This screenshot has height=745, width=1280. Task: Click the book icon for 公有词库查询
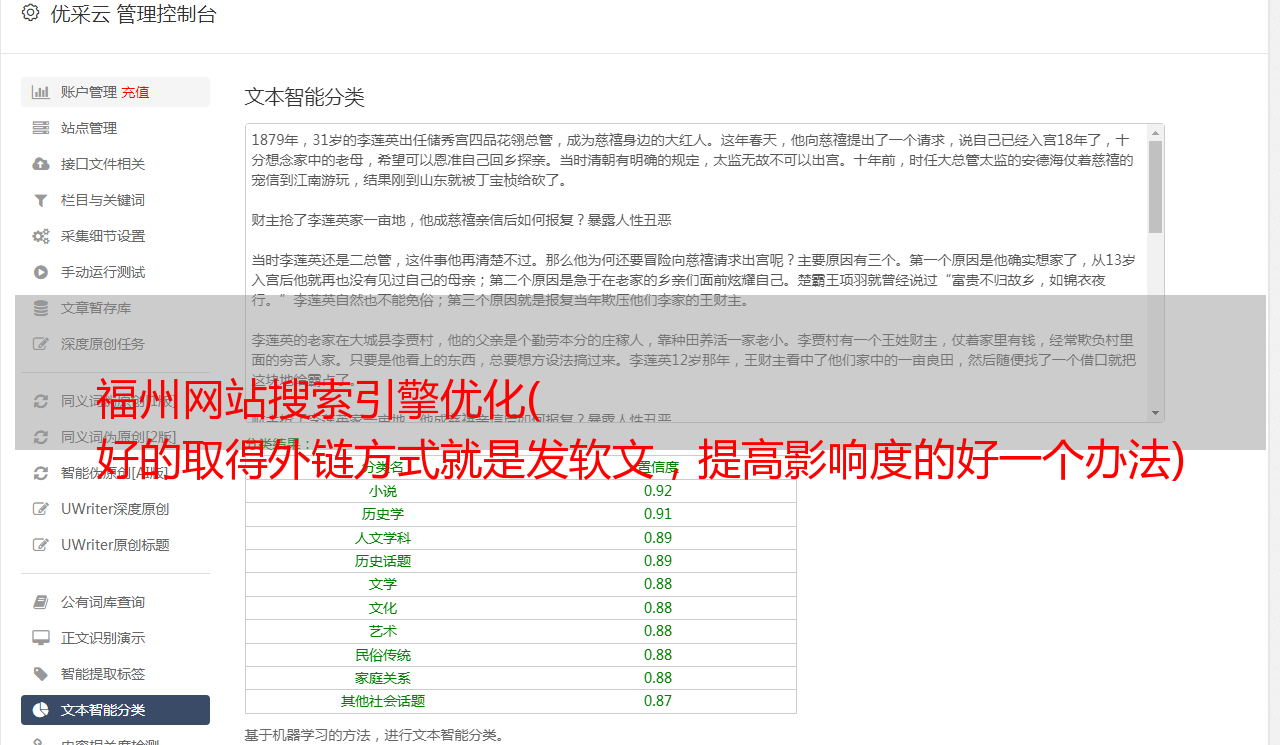pyautogui.click(x=41, y=602)
